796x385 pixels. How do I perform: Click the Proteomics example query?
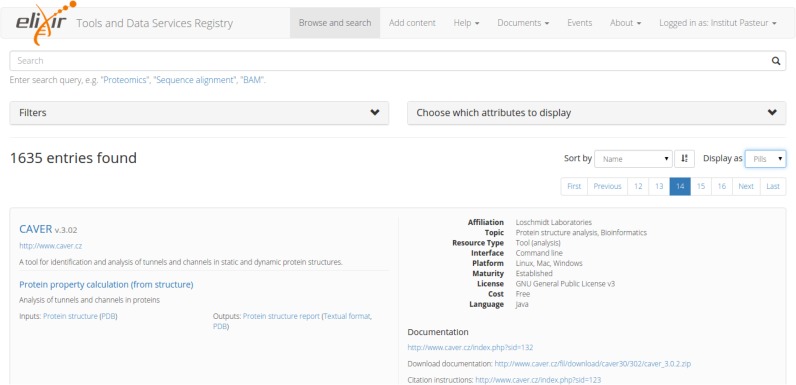point(125,80)
